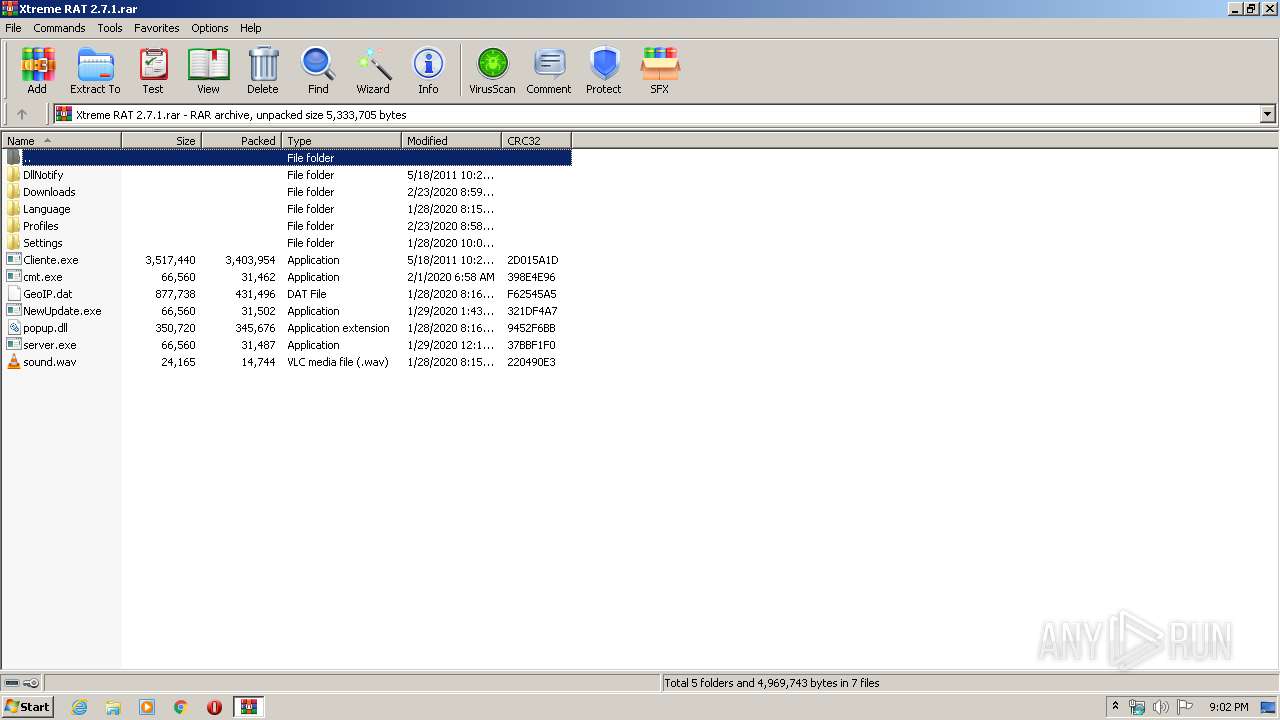Create SFX archive icon
Screen dimensions: 1280x720
pos(660,70)
